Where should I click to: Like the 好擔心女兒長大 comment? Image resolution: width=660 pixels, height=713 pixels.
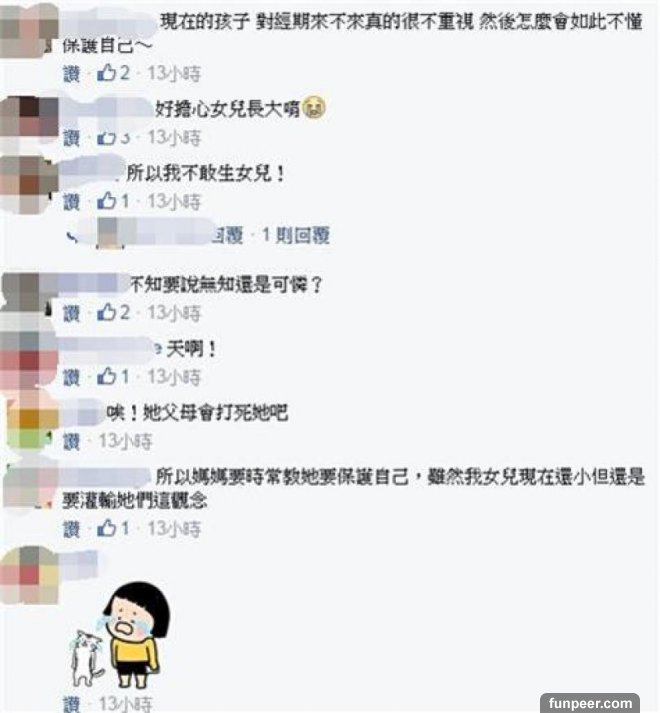pyautogui.click(x=71, y=138)
